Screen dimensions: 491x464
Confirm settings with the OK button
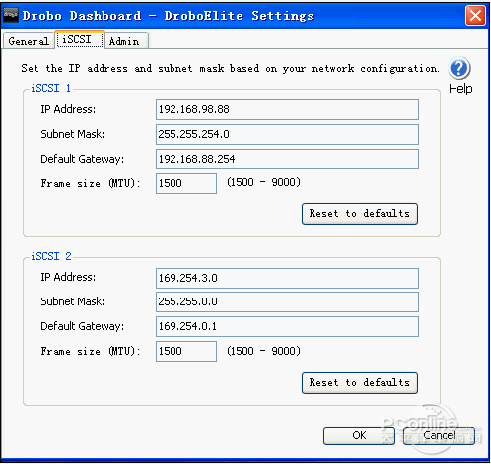[359, 436]
